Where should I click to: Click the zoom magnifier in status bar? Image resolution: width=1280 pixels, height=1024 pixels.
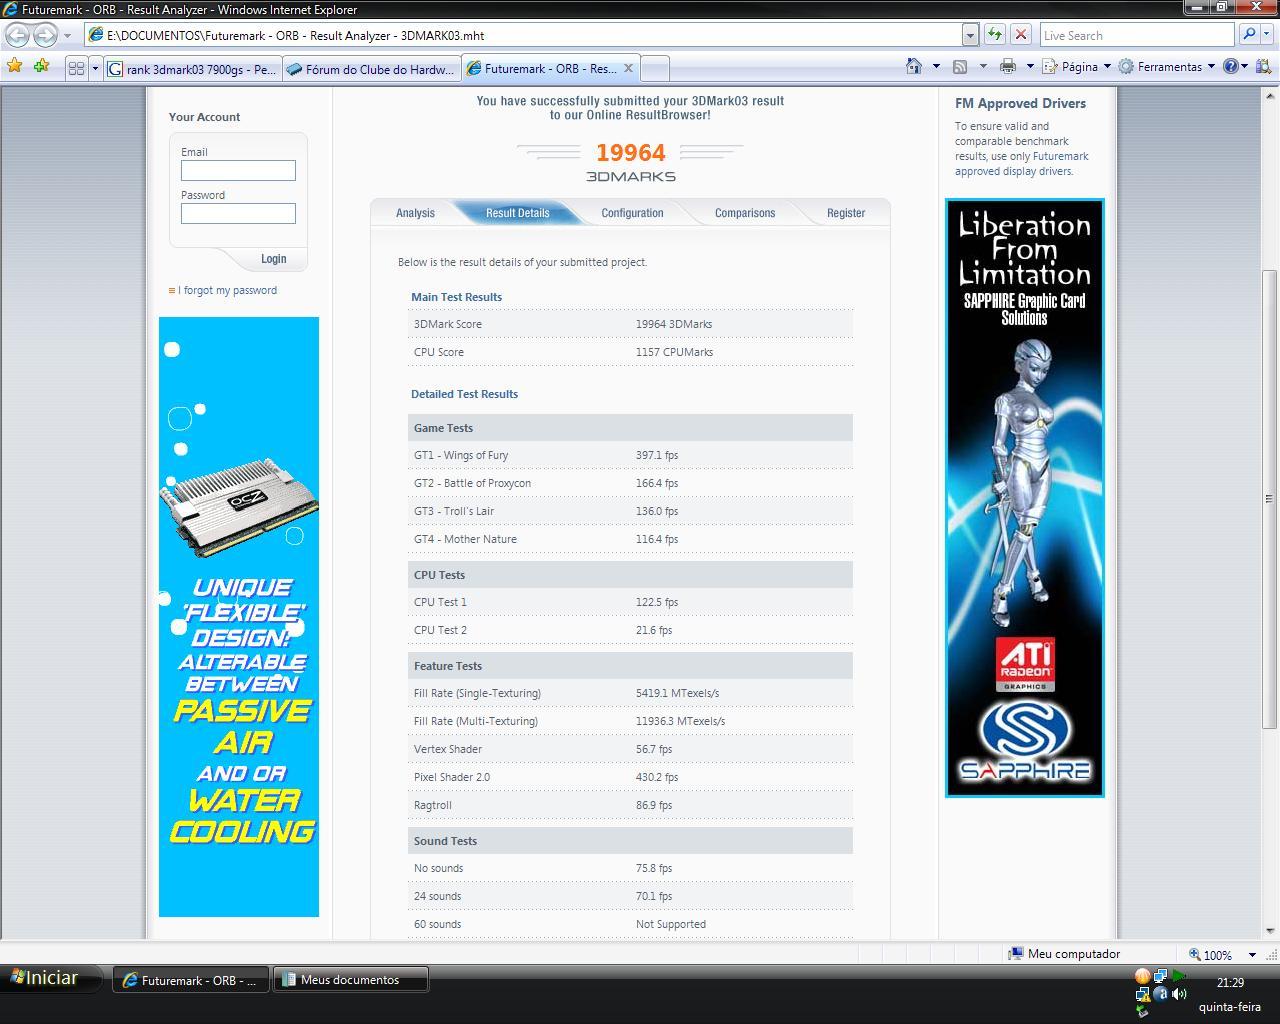tap(1195, 955)
